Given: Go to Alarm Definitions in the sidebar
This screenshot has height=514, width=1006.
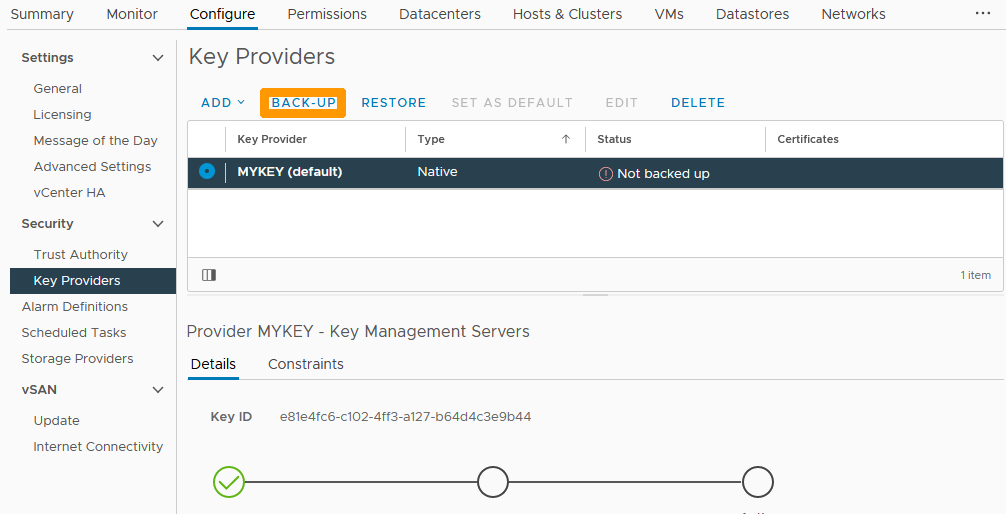Looking at the screenshot, I should (75, 307).
